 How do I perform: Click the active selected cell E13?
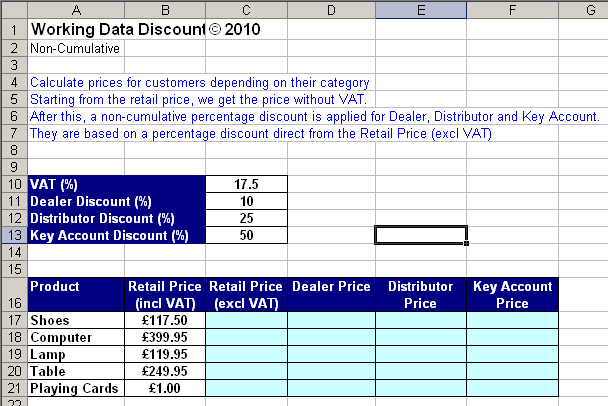click(x=421, y=235)
